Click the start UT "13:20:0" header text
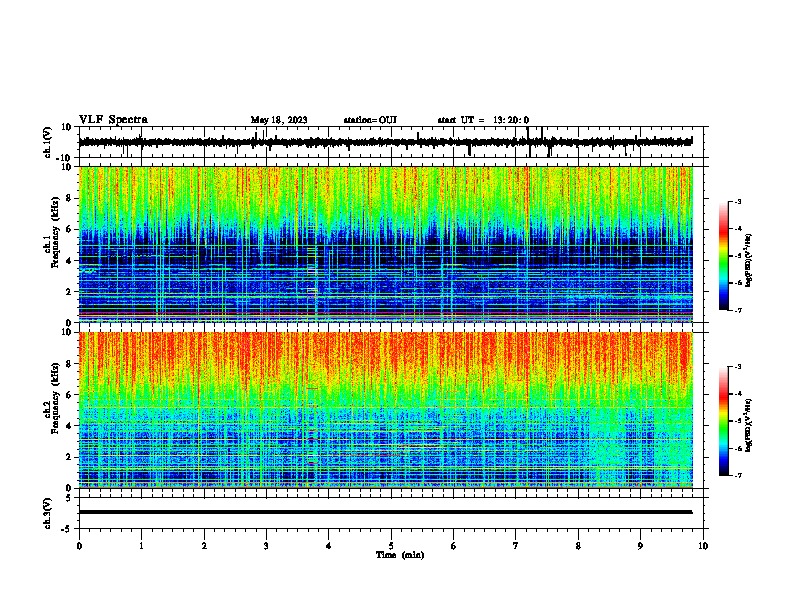 pos(511,120)
